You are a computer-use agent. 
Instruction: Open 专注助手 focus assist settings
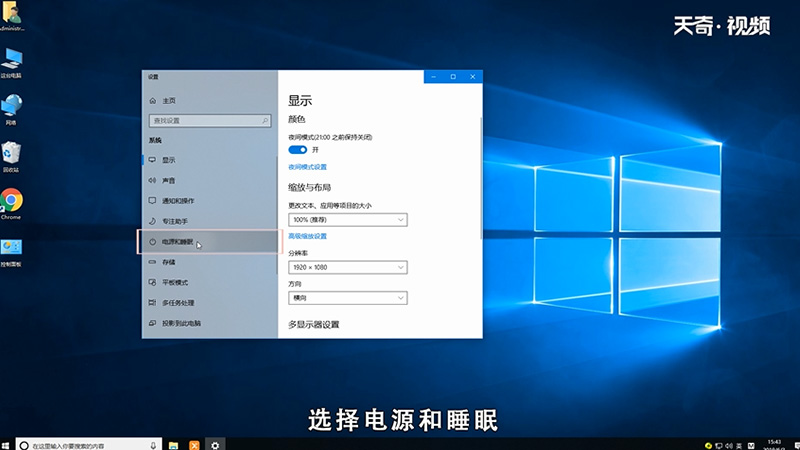pyautogui.click(x=210, y=221)
